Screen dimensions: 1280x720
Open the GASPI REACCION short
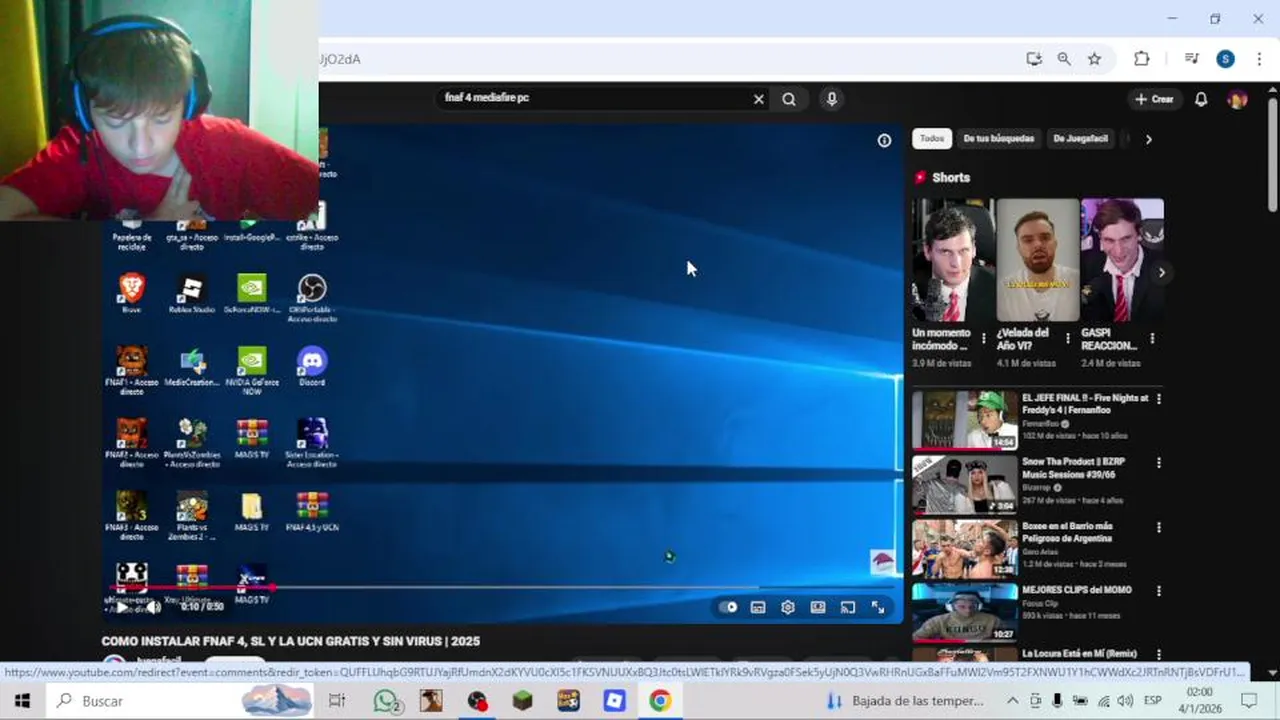click(1122, 260)
